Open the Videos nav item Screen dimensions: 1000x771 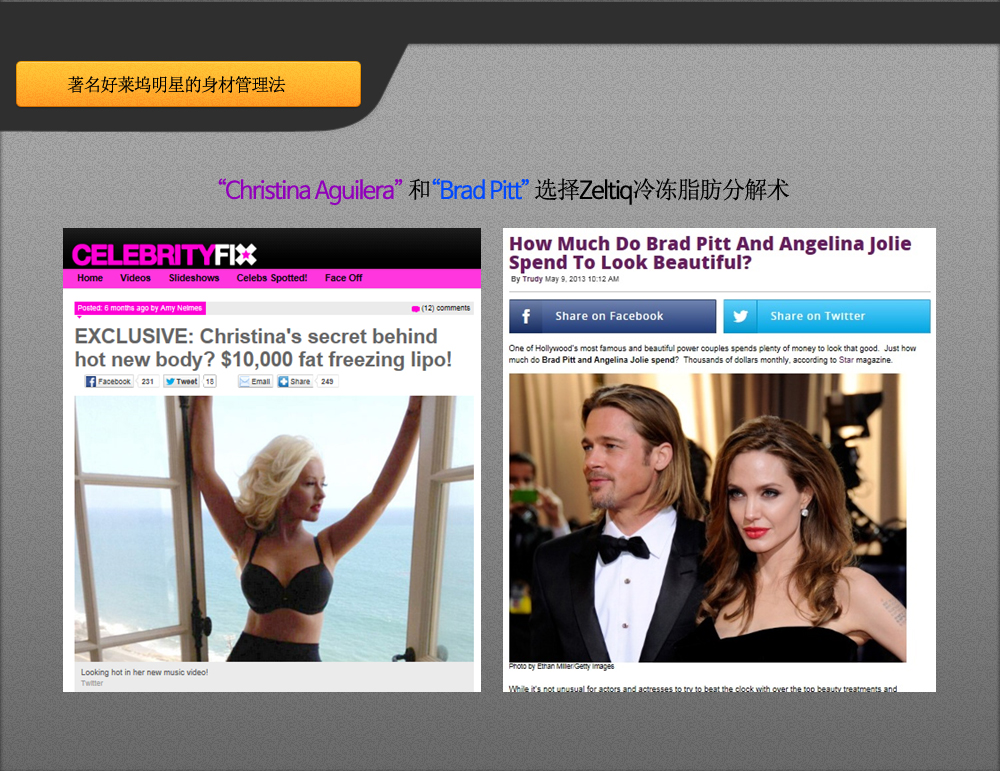pyautogui.click(x=135, y=278)
